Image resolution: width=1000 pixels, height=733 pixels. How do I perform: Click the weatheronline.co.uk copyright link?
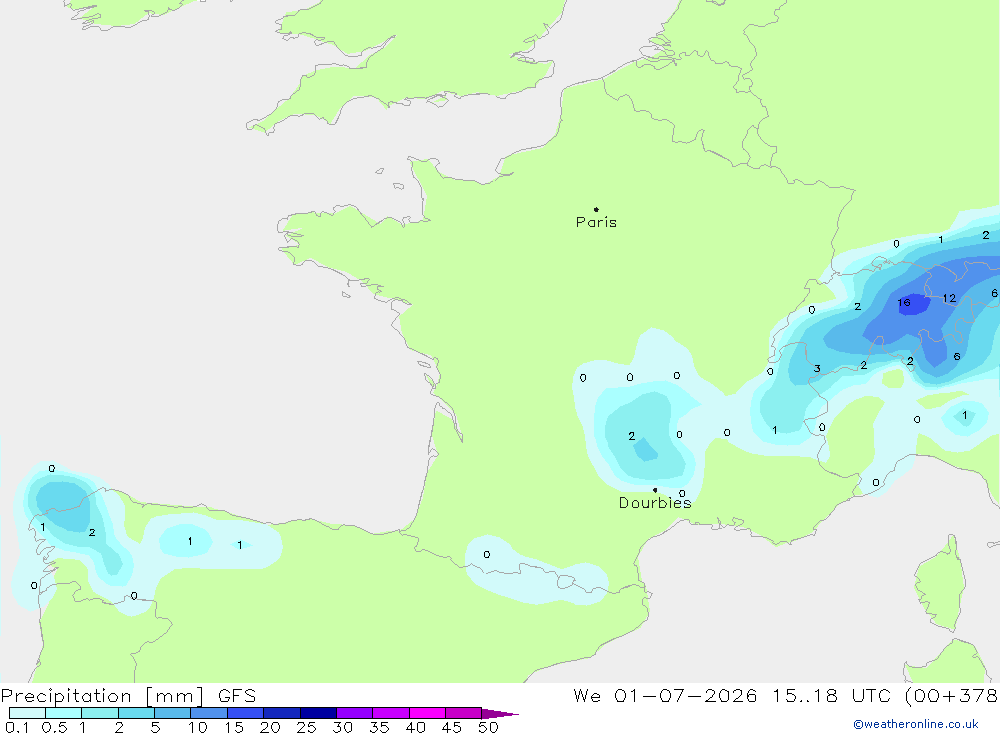tap(916, 724)
